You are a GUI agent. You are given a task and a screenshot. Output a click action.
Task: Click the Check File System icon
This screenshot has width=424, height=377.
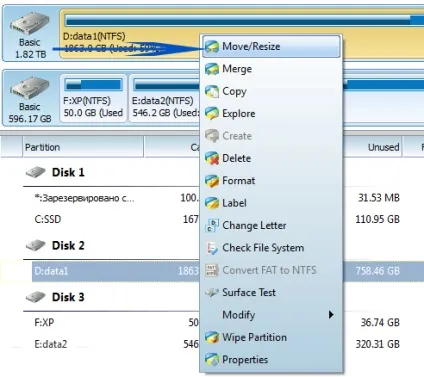pos(212,248)
